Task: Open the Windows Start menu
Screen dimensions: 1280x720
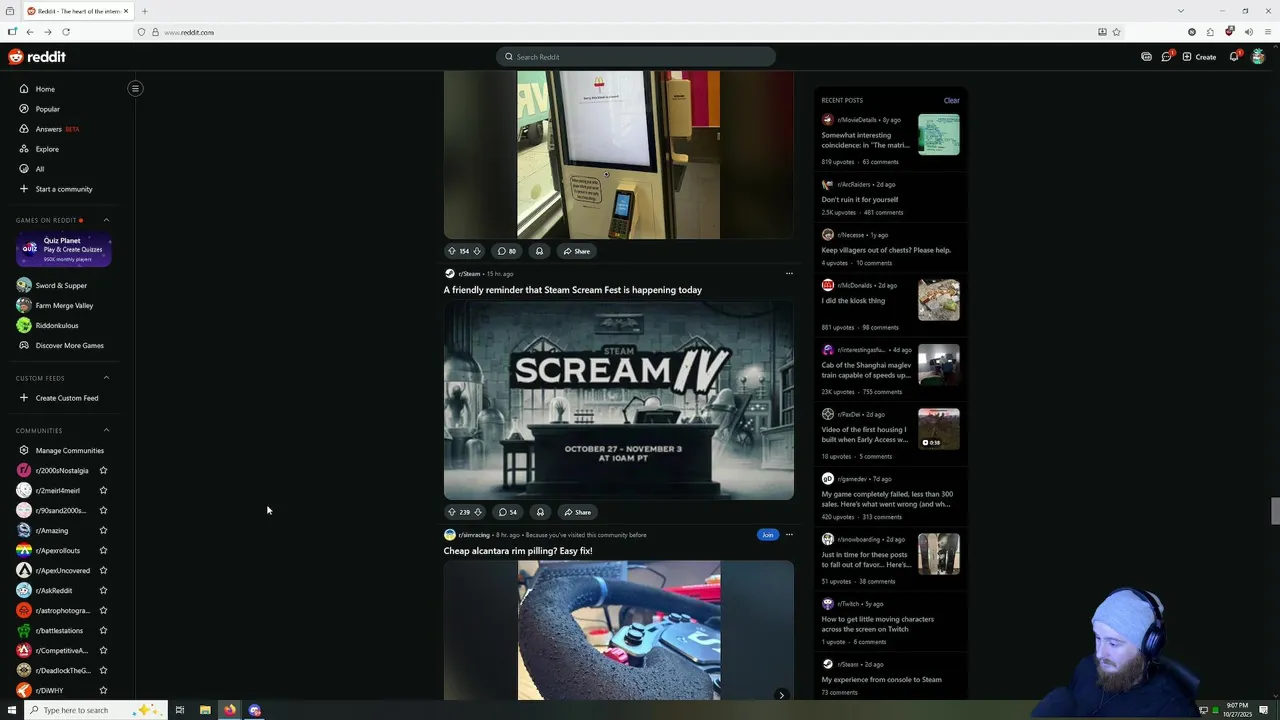Action: [11, 710]
